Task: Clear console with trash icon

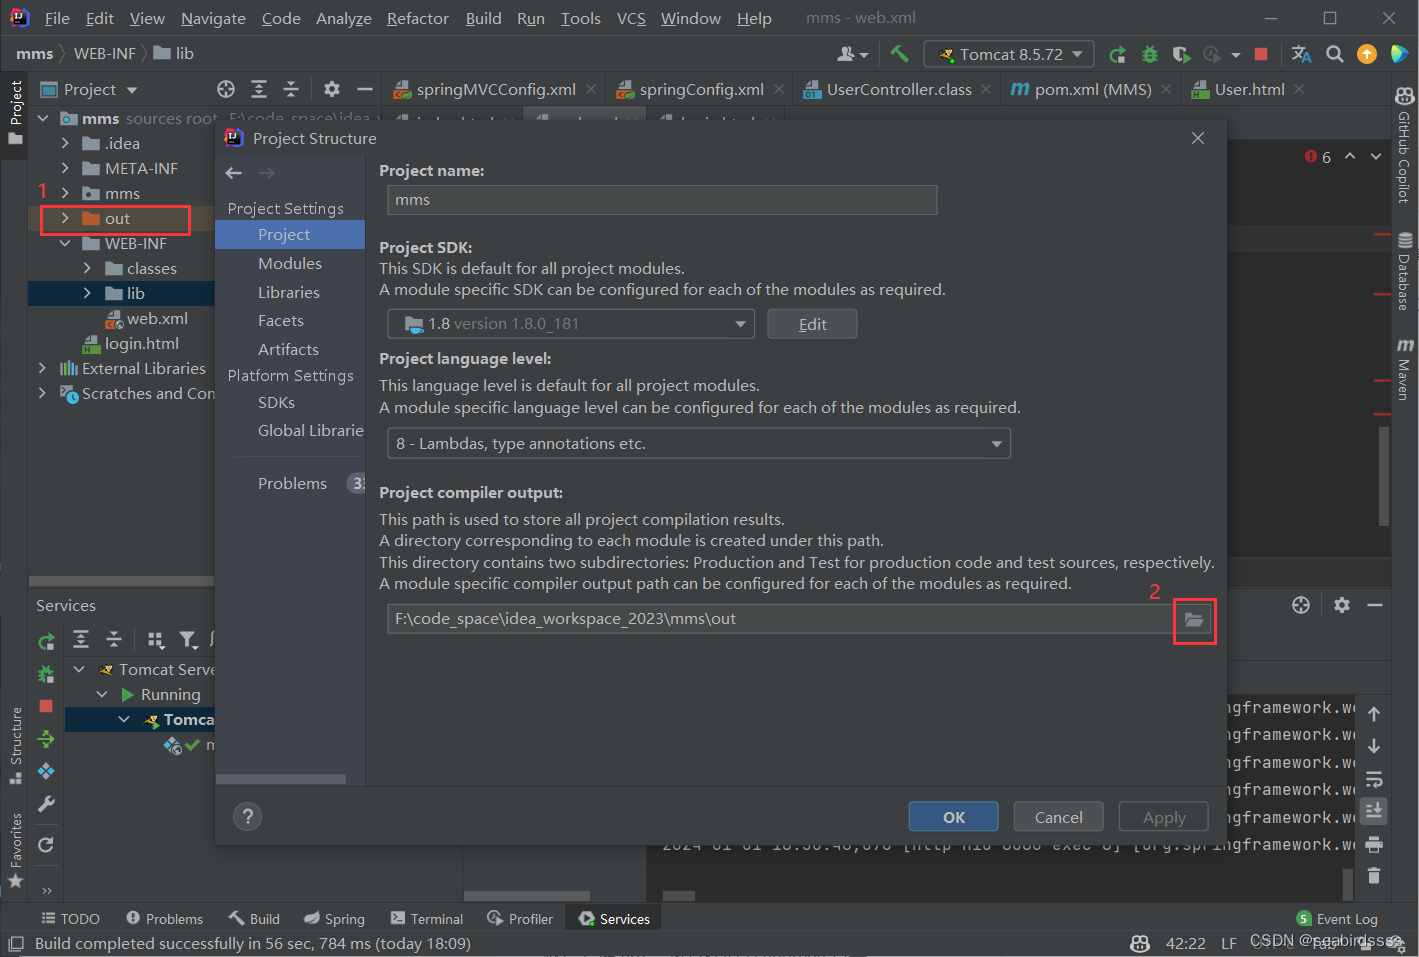Action: coord(1374,876)
